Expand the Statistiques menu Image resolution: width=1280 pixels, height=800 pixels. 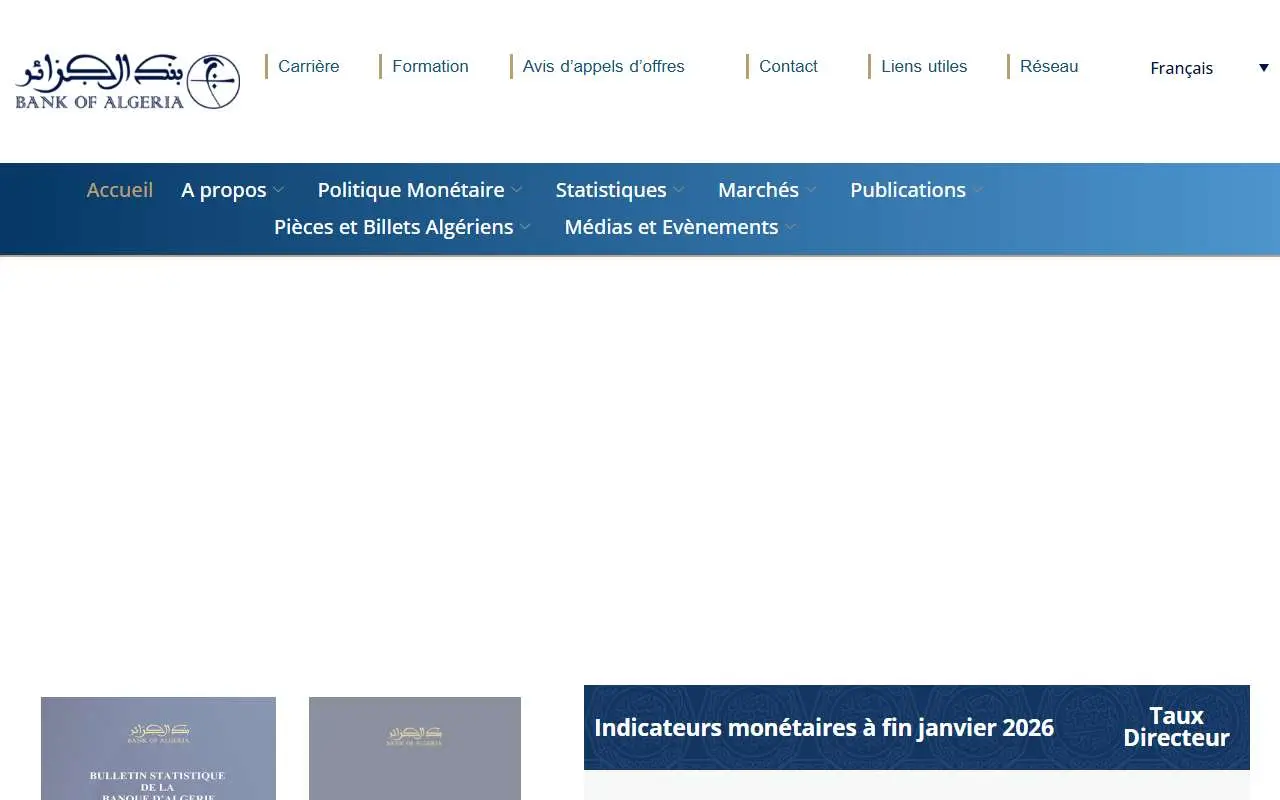[620, 190]
